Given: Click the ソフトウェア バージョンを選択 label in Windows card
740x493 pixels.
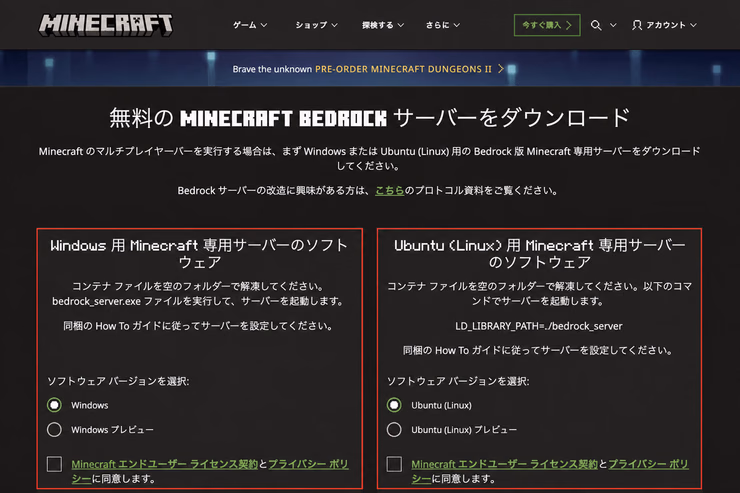Looking at the screenshot, I should click(x=118, y=381).
